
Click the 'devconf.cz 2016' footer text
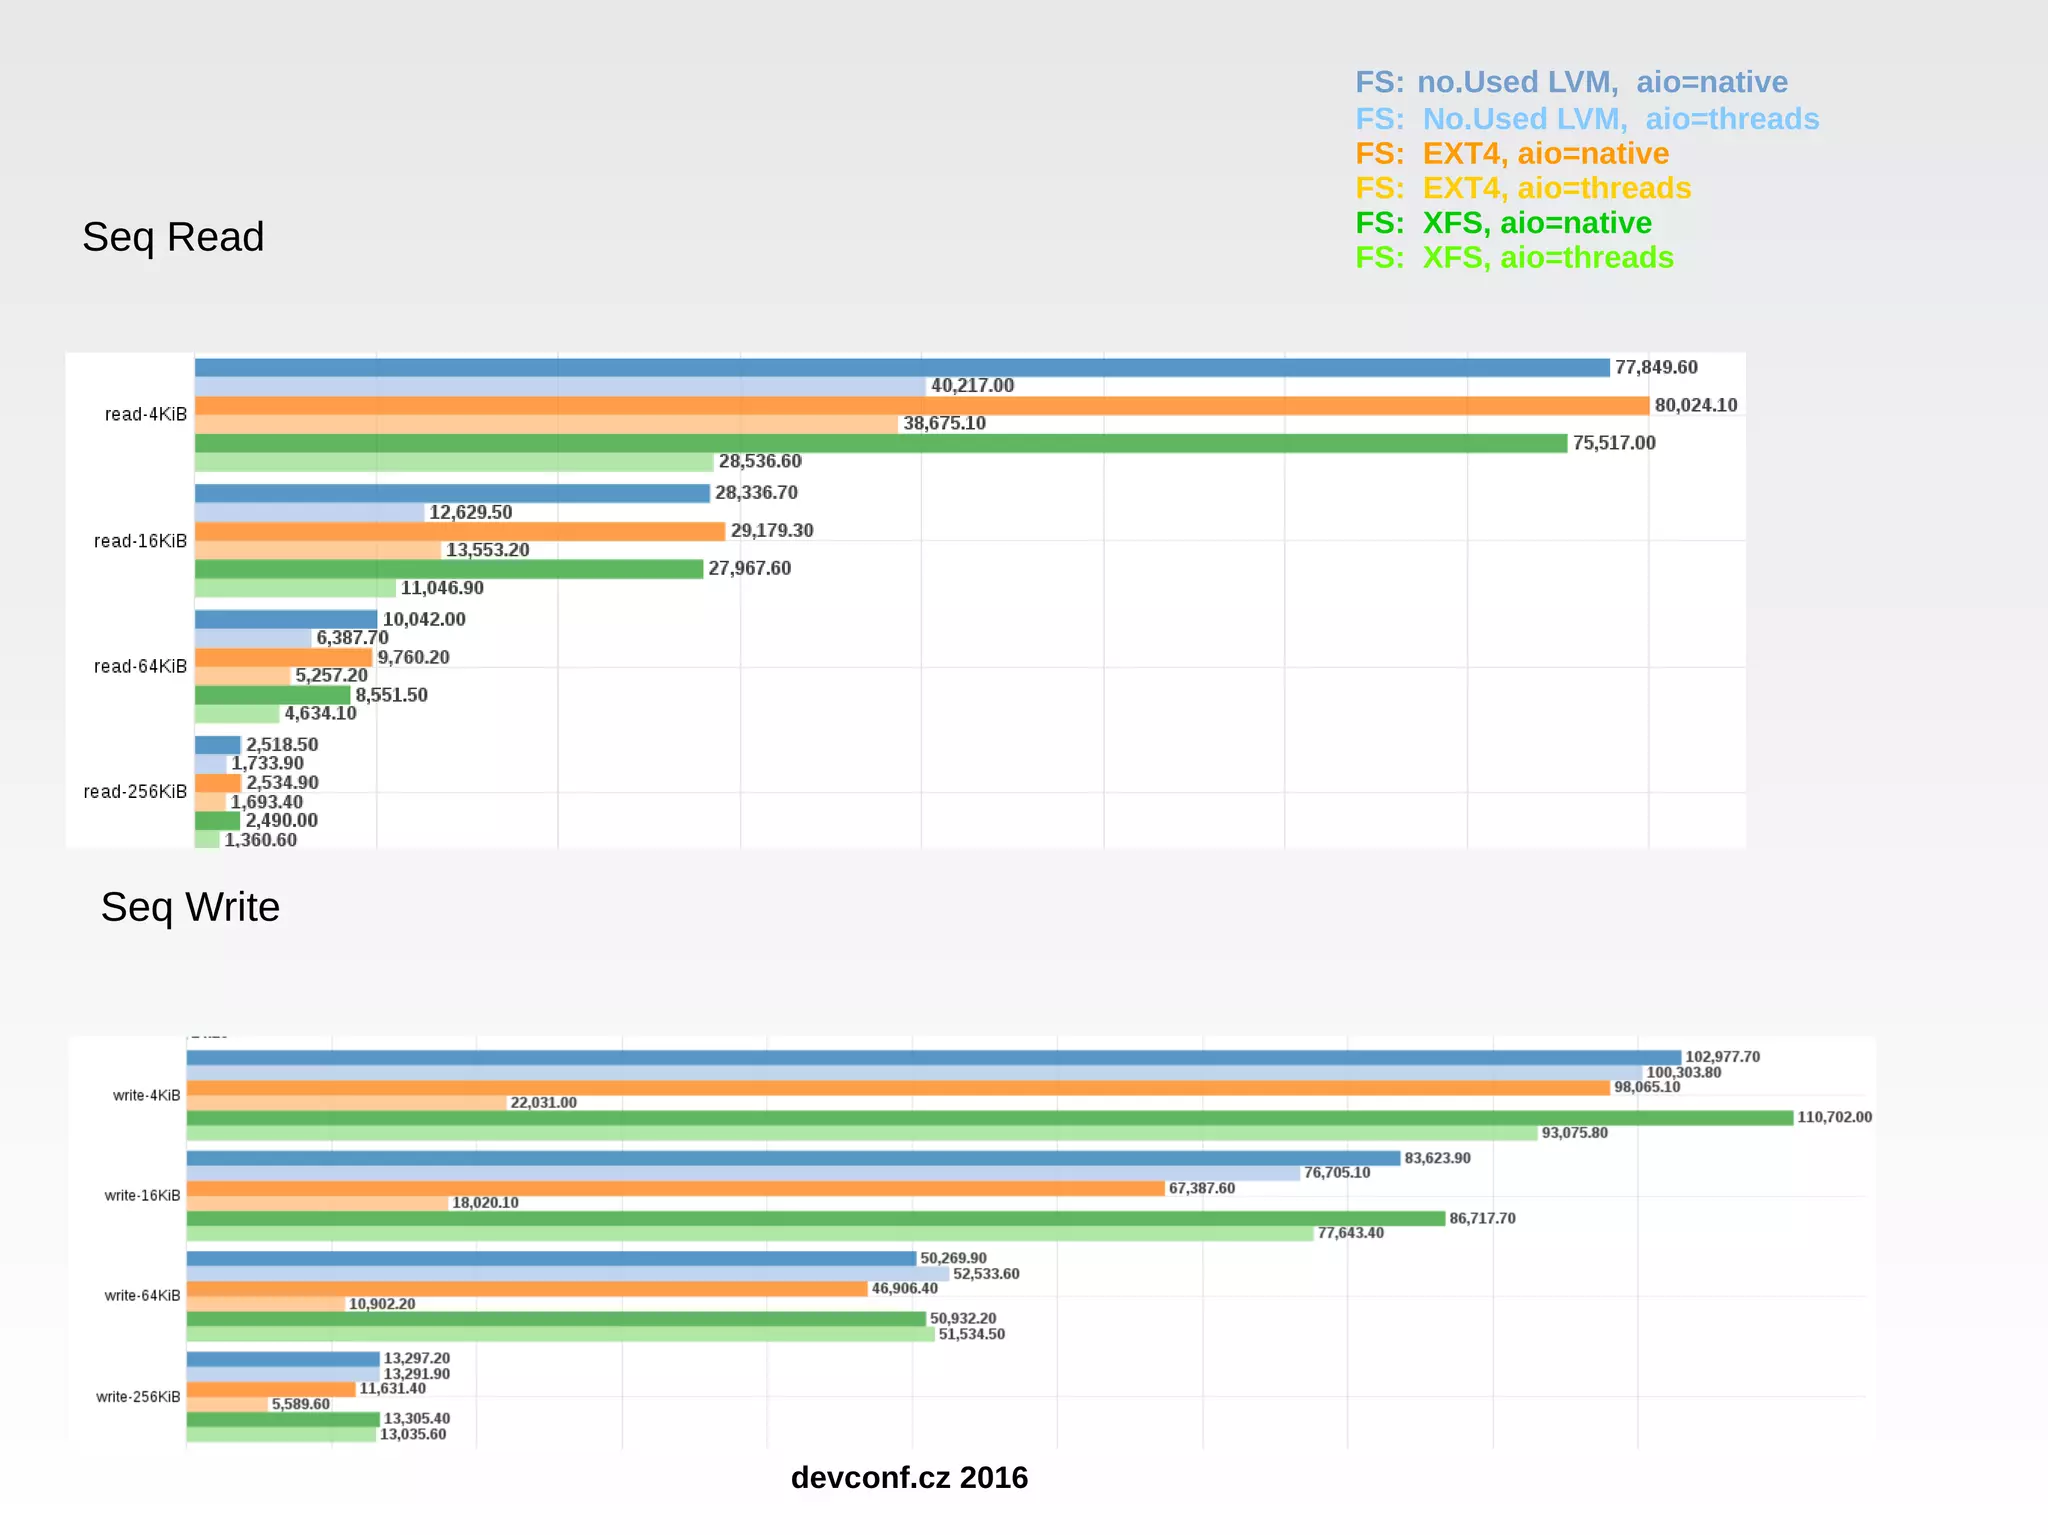tap(909, 1478)
